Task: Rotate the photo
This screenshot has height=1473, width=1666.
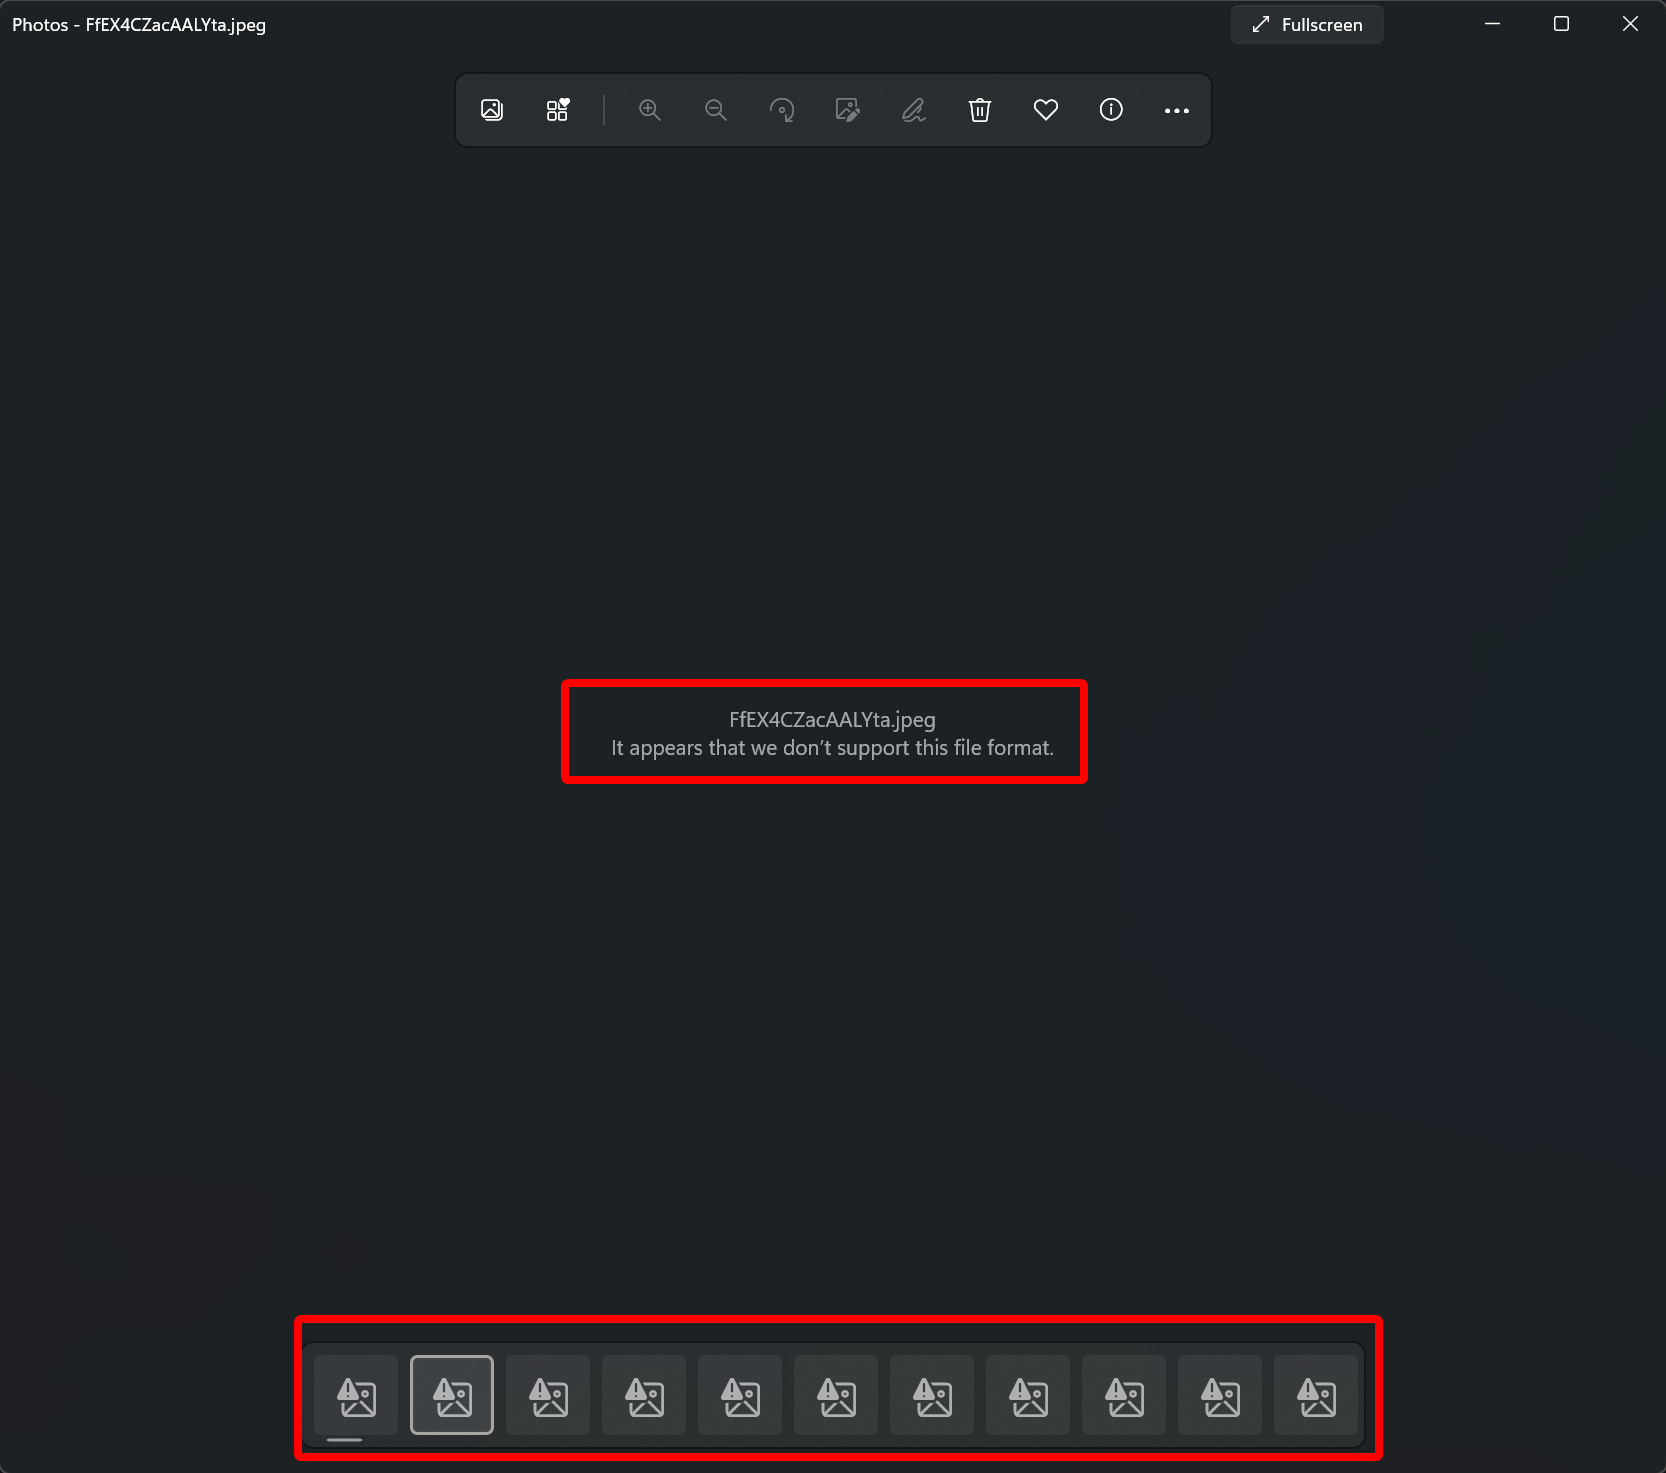Action: (782, 110)
